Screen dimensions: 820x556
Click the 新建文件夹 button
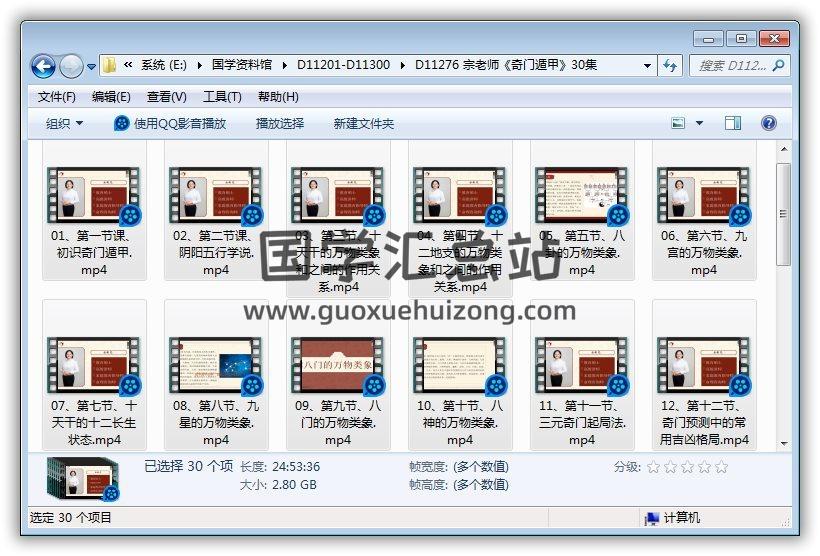point(364,123)
